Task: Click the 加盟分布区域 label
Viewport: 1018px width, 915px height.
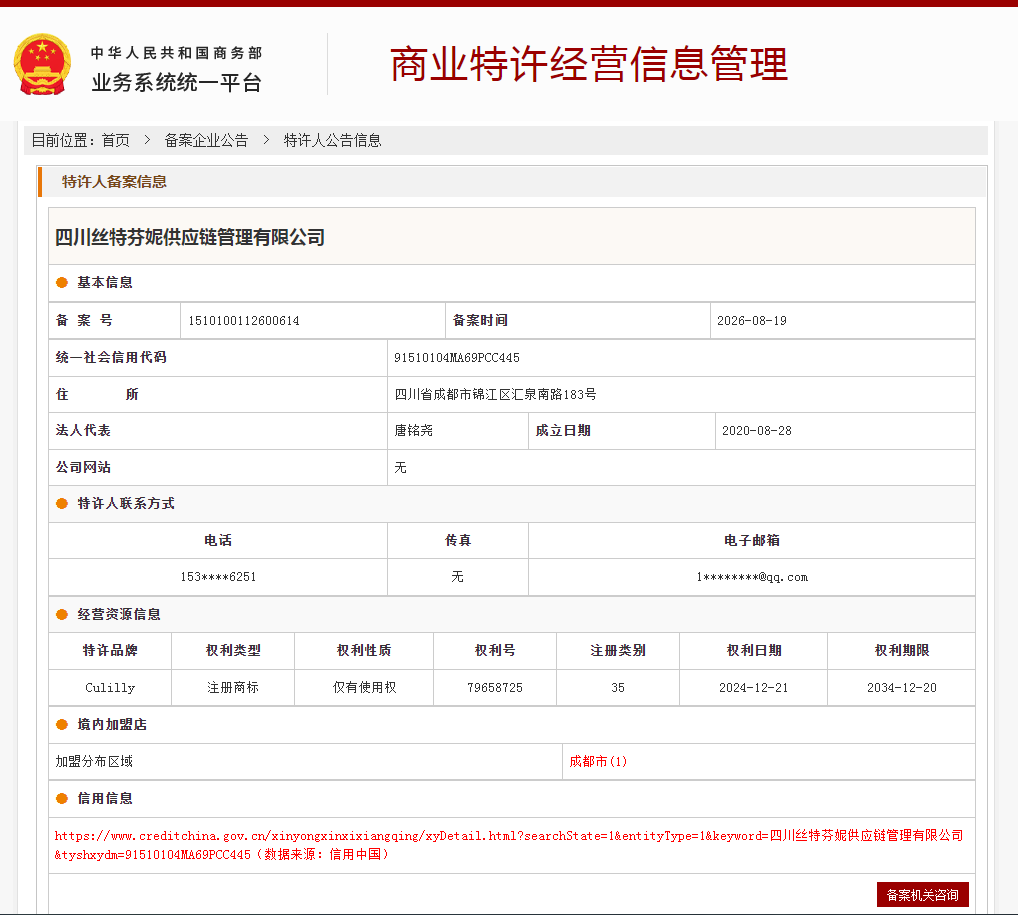Action: tap(94, 761)
